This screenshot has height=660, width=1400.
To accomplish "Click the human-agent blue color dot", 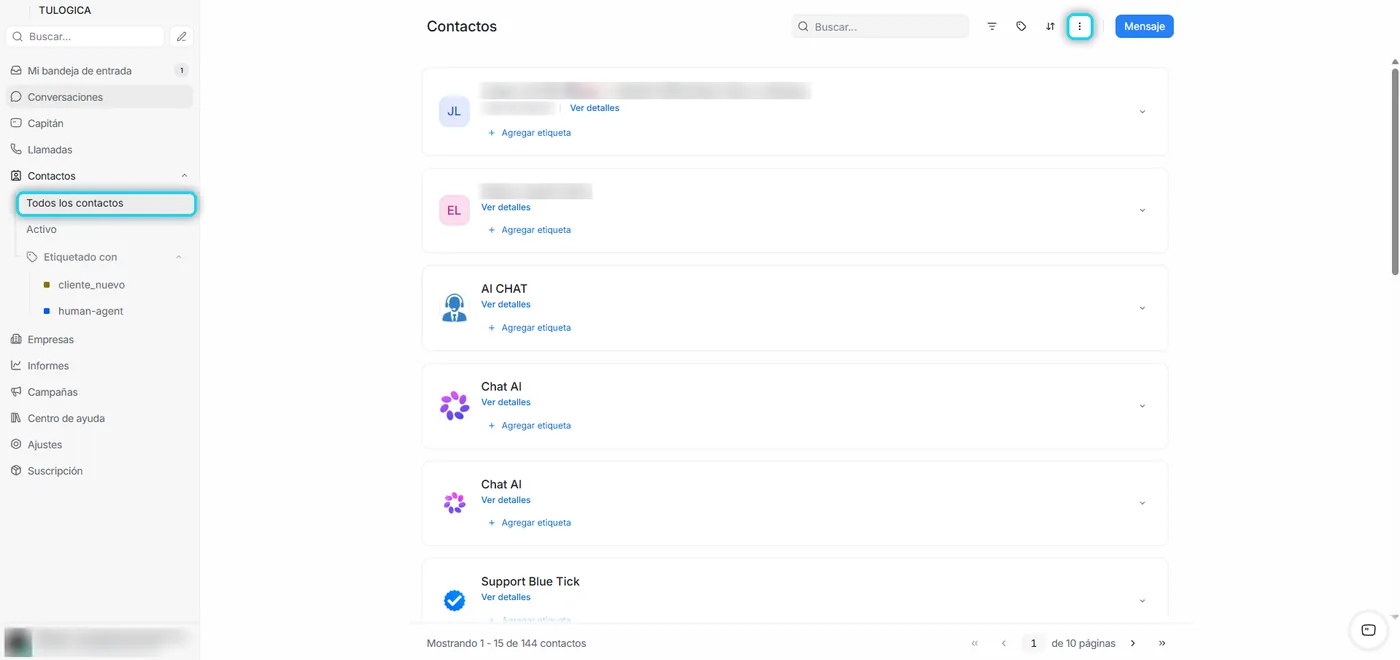I will click(x=47, y=311).
